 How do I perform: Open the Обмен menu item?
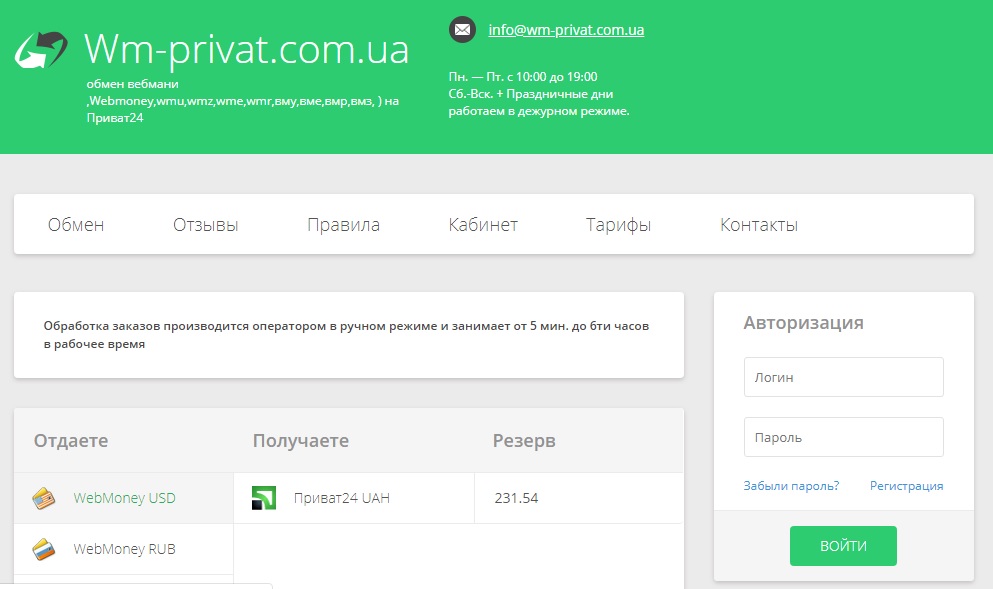coord(76,225)
